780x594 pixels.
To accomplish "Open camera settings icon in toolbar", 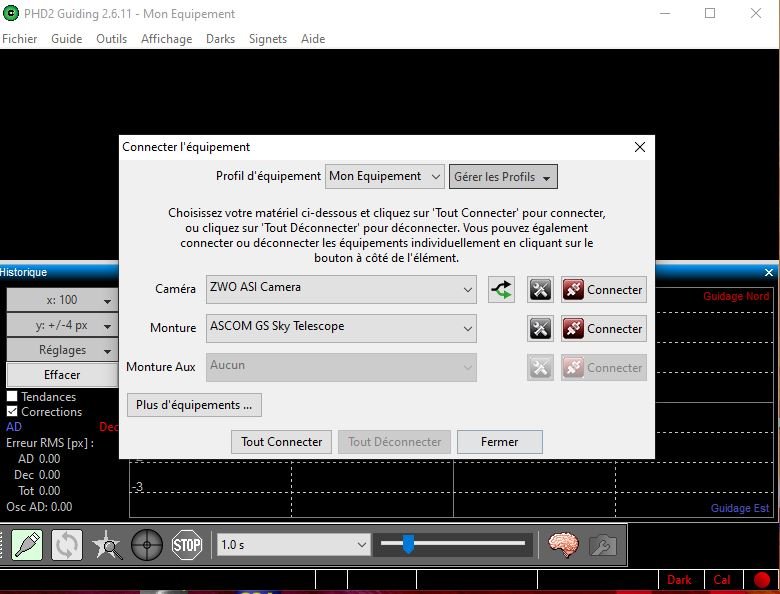I will (x=602, y=546).
